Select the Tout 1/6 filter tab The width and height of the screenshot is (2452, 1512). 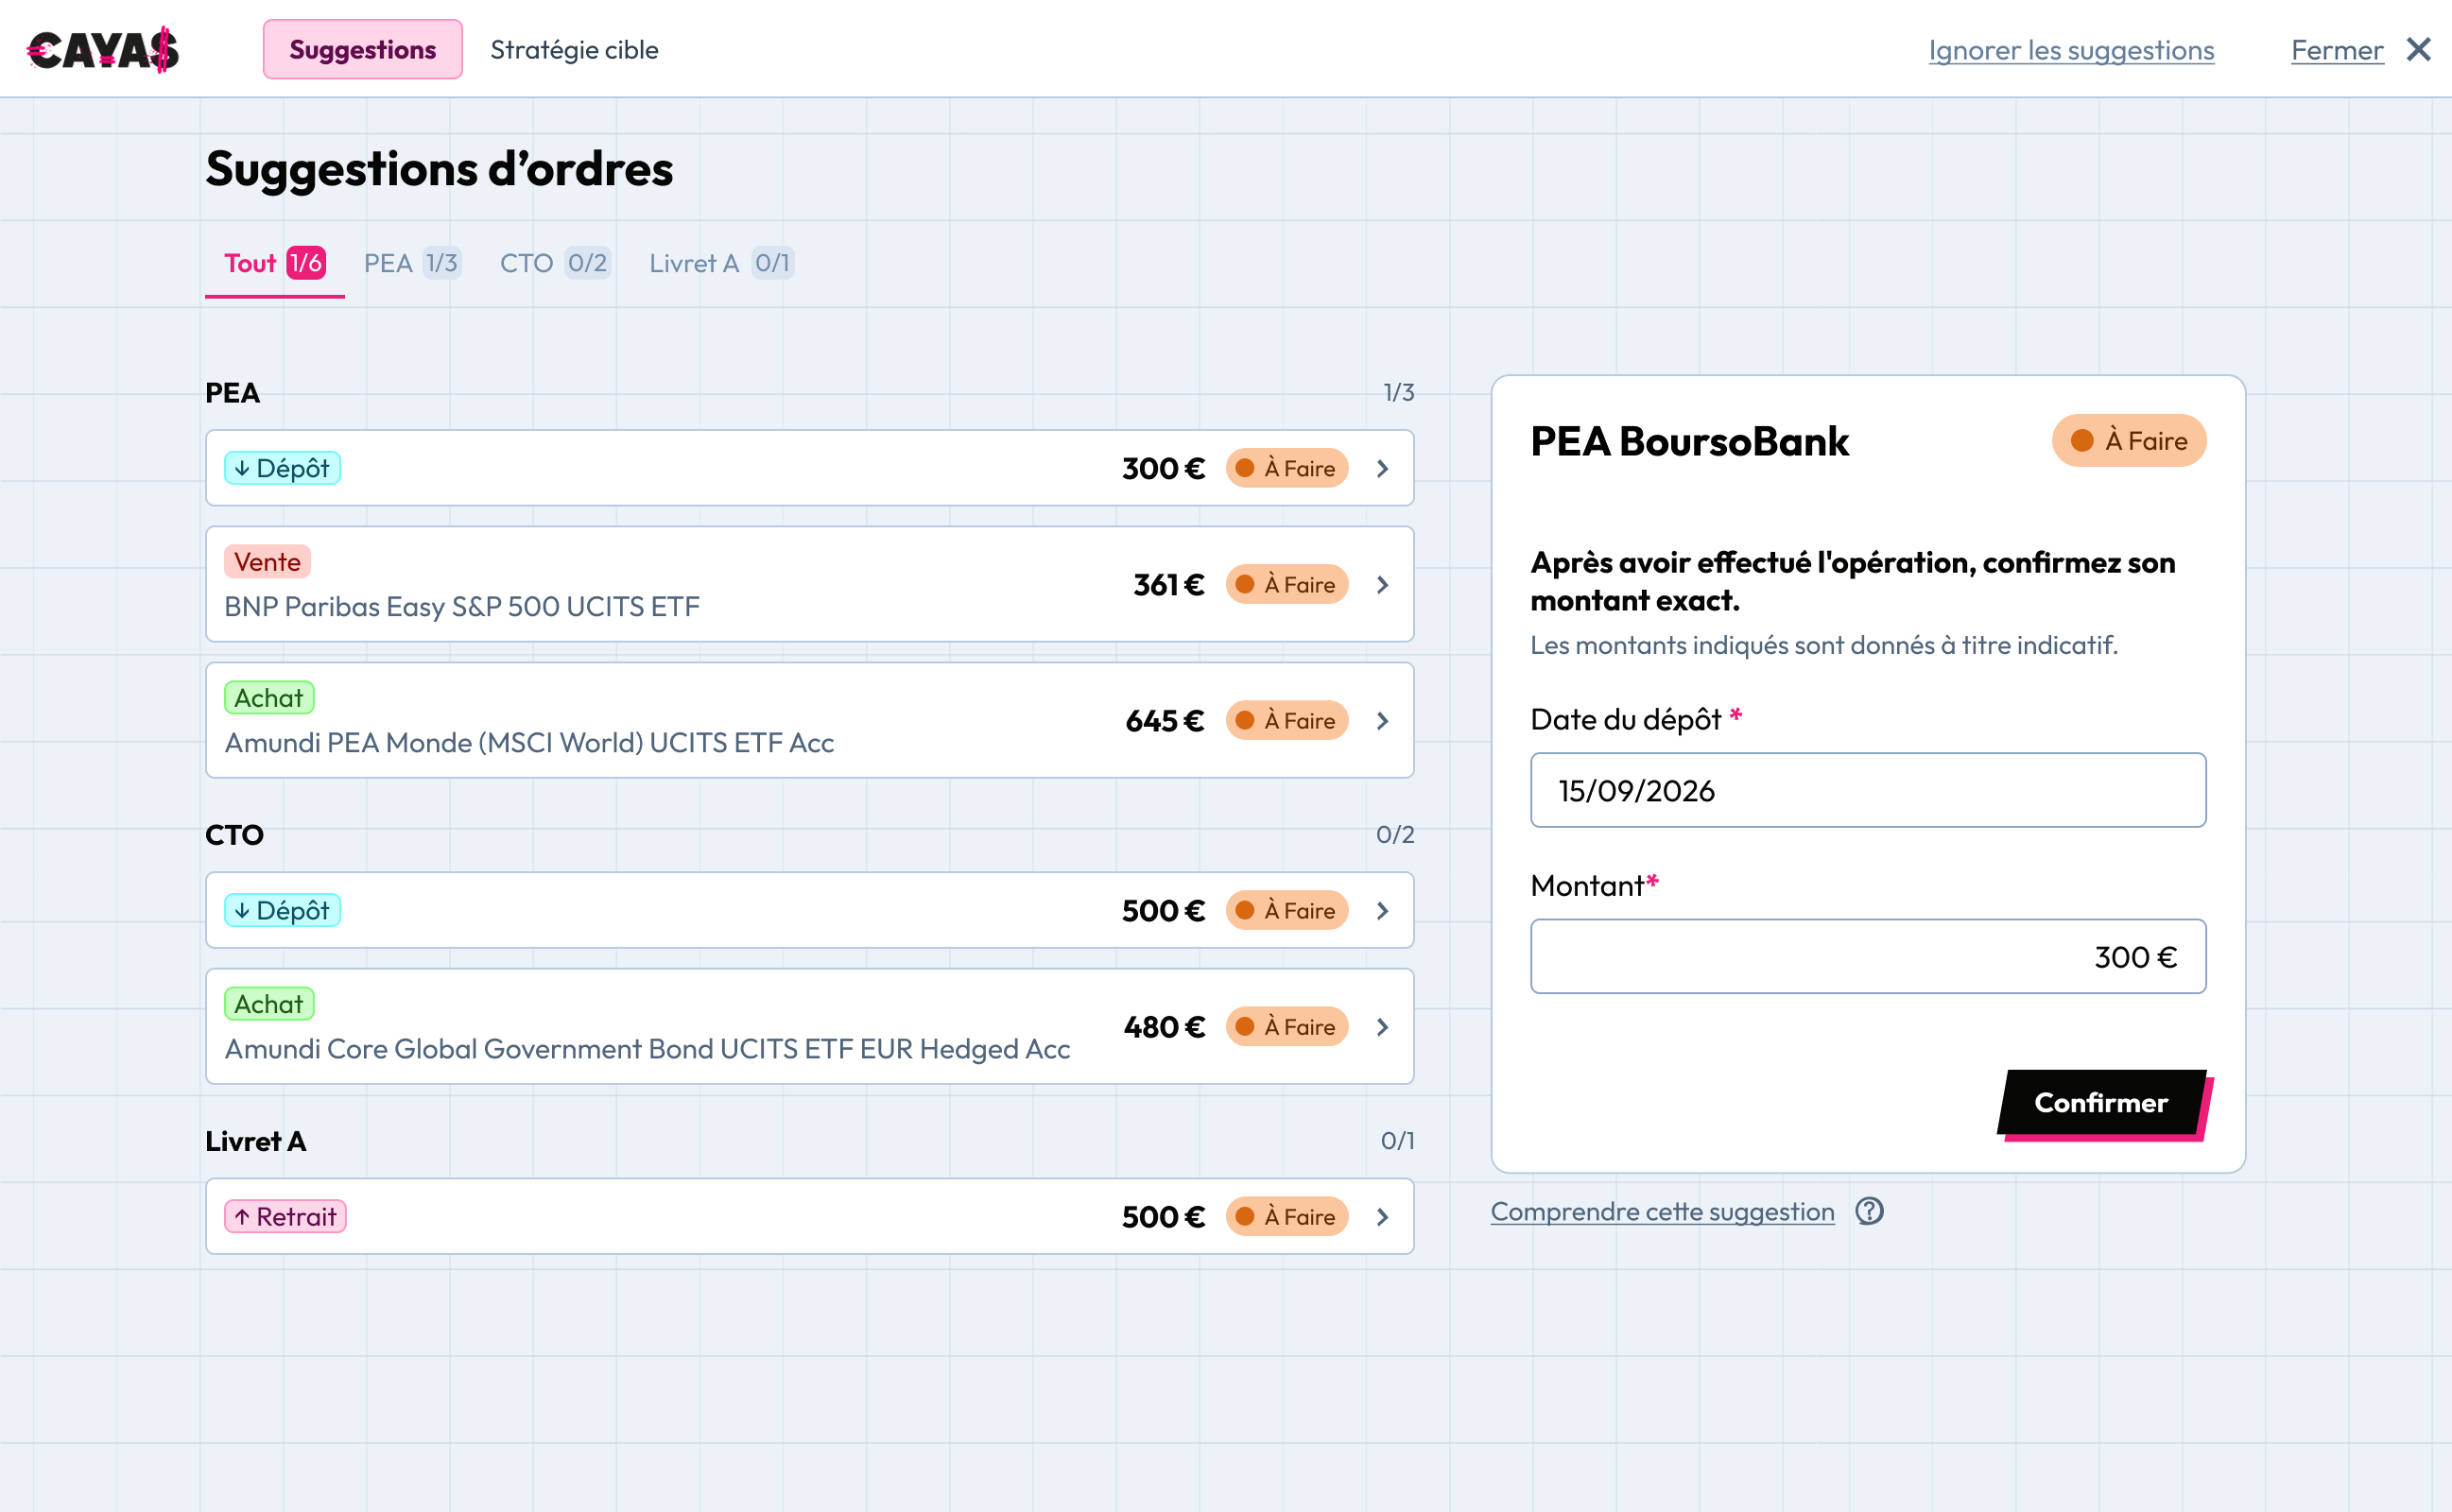(x=274, y=263)
